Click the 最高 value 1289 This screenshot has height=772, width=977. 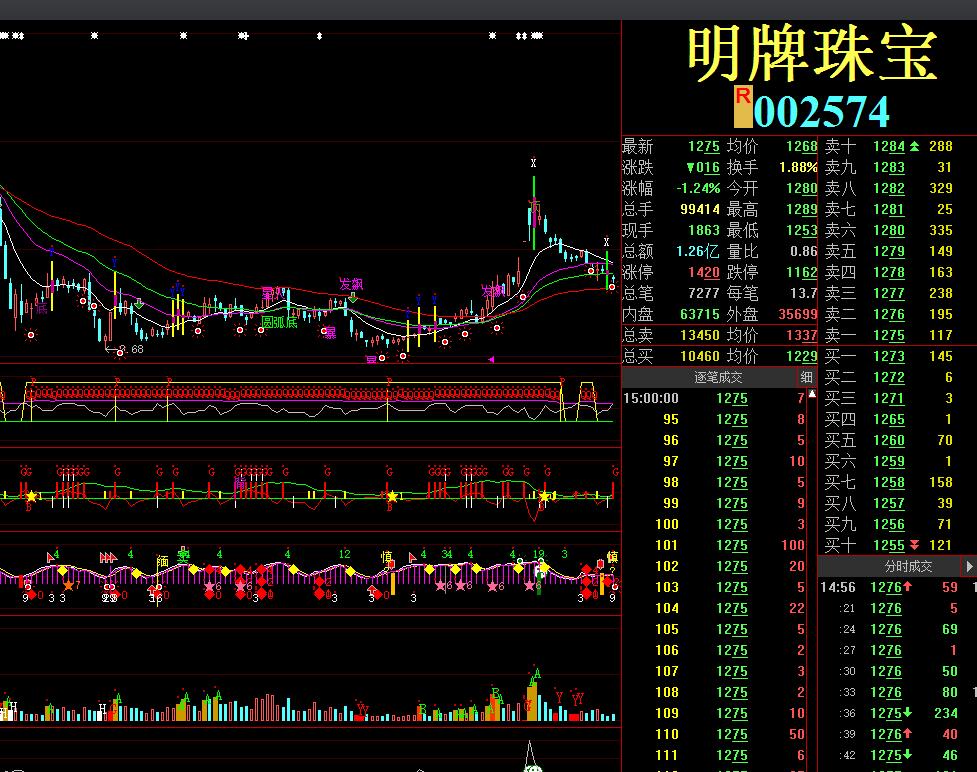[x=801, y=209]
